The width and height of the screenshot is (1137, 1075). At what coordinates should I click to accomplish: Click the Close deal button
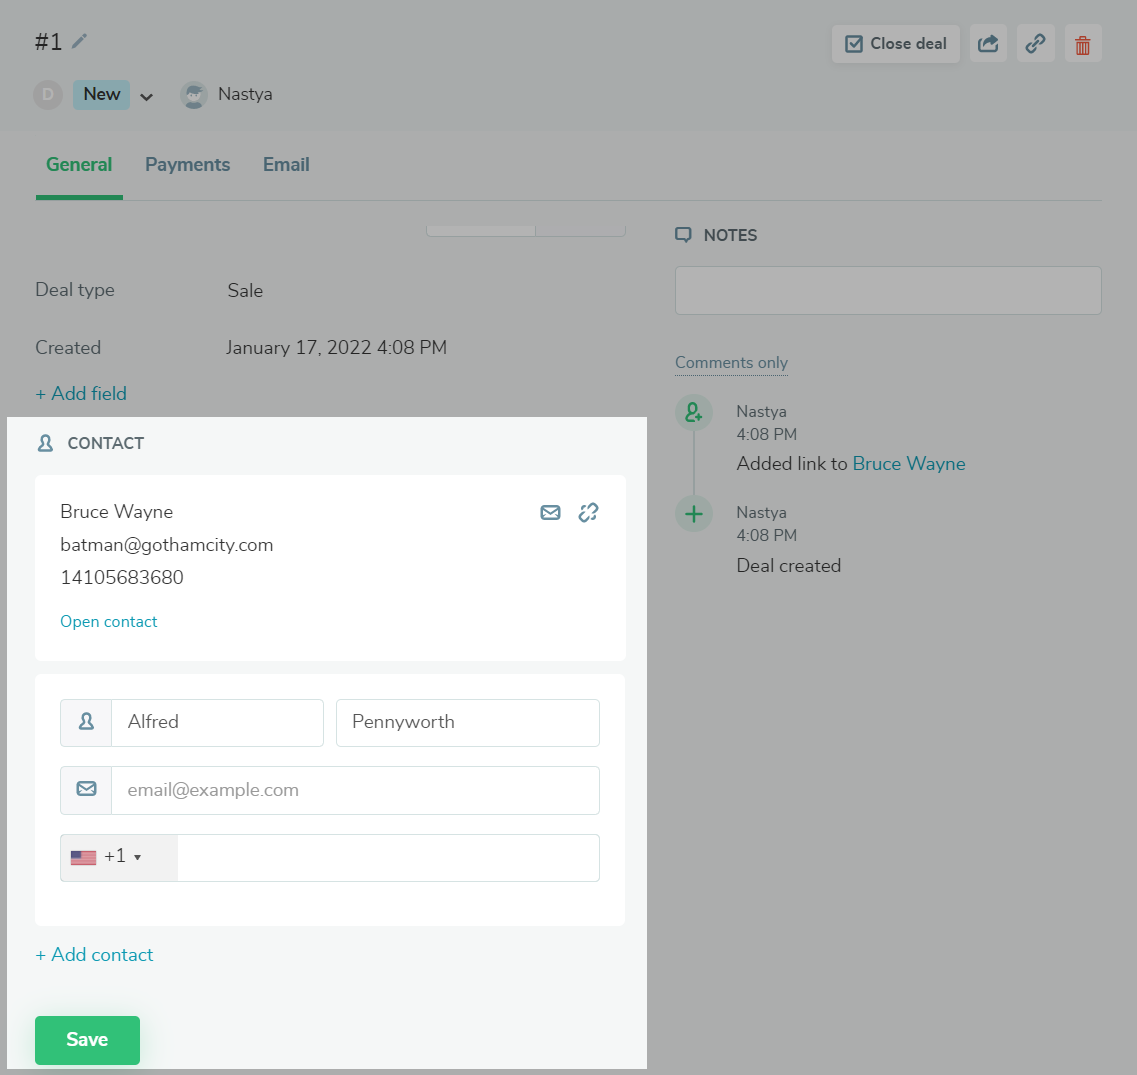[x=896, y=44]
